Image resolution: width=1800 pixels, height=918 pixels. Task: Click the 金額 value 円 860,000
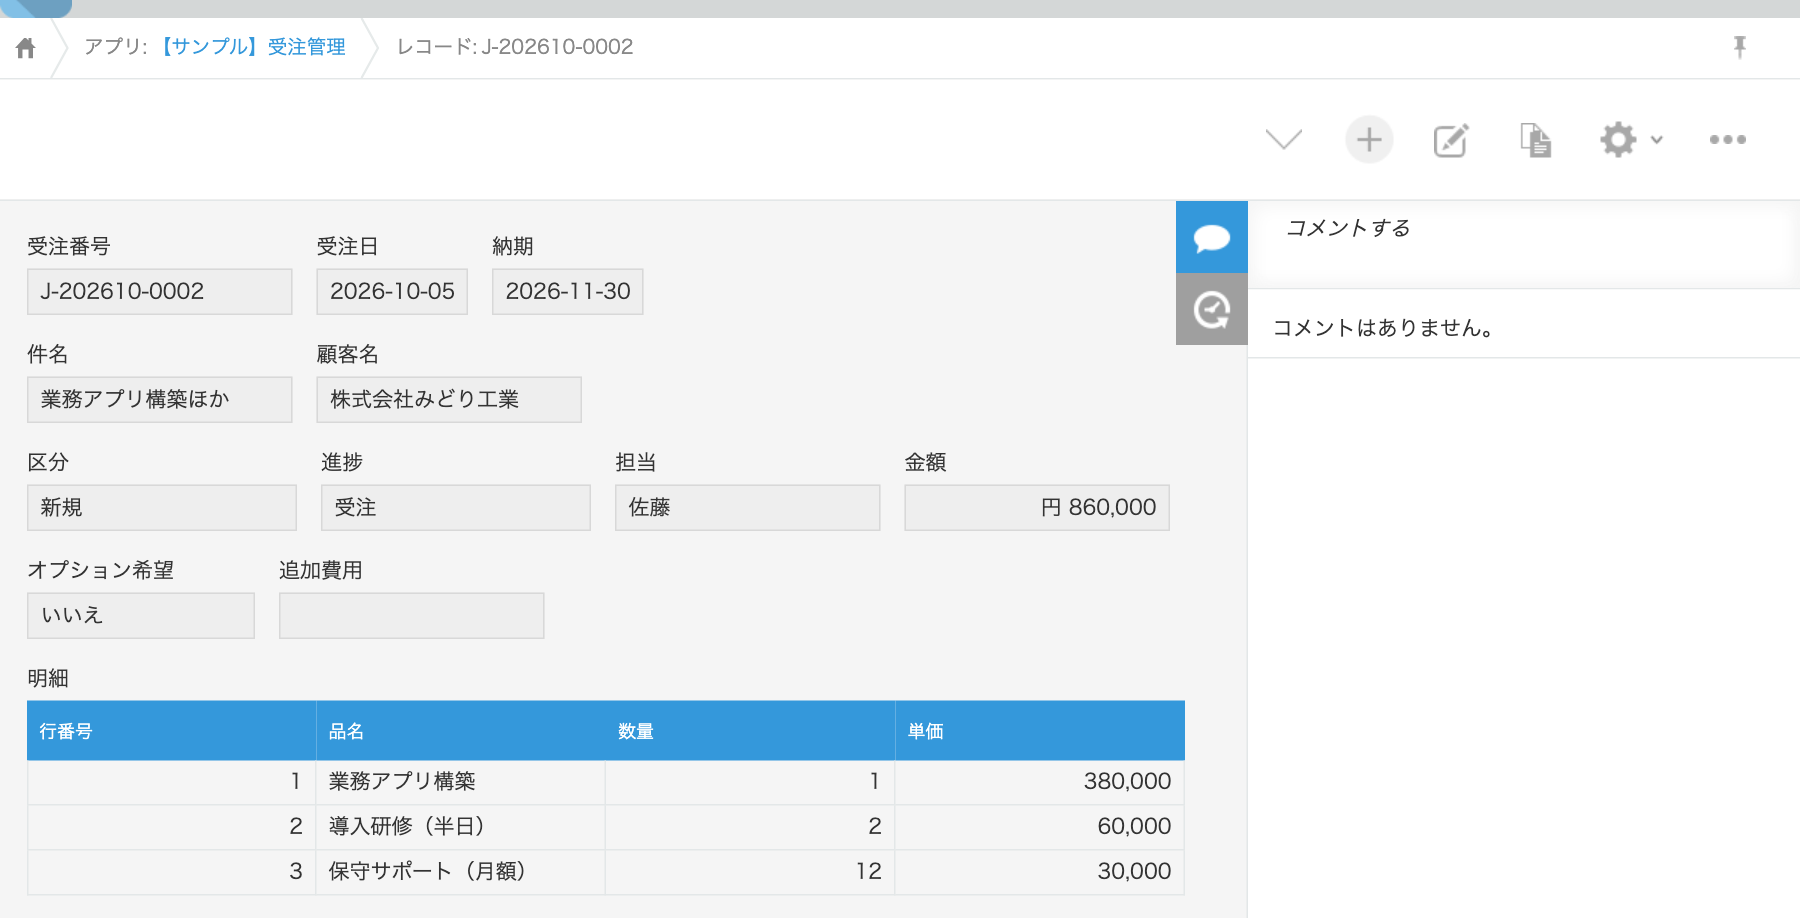pos(1037,507)
